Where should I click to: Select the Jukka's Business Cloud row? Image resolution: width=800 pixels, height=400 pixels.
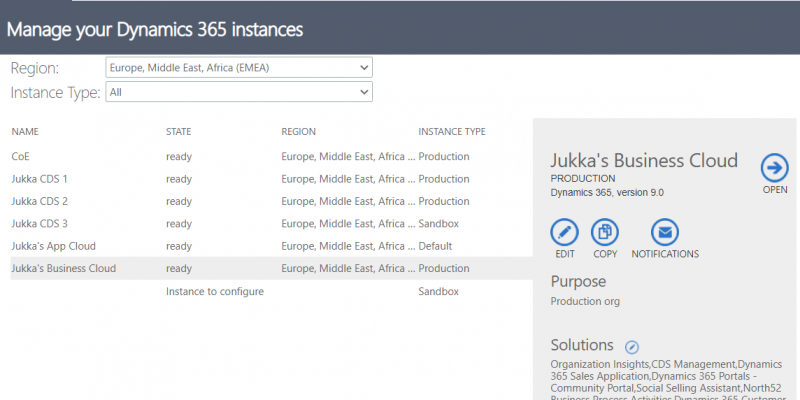[271, 268]
